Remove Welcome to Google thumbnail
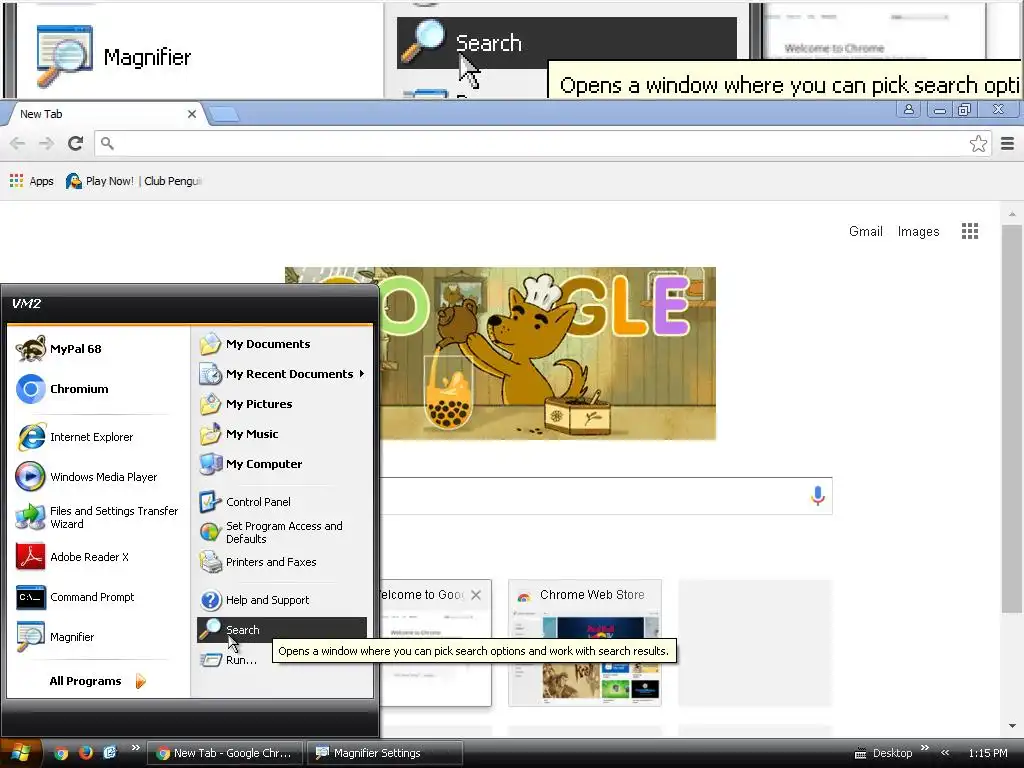The height and width of the screenshot is (768, 1024). [x=476, y=595]
